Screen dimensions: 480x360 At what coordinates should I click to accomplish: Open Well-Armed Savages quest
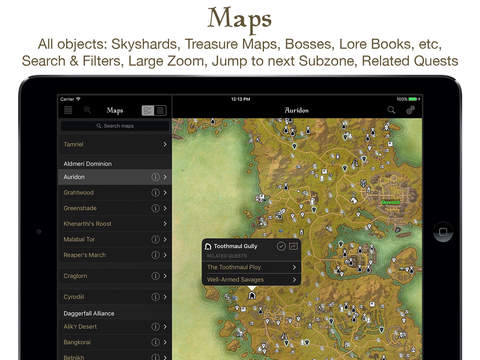click(x=251, y=280)
